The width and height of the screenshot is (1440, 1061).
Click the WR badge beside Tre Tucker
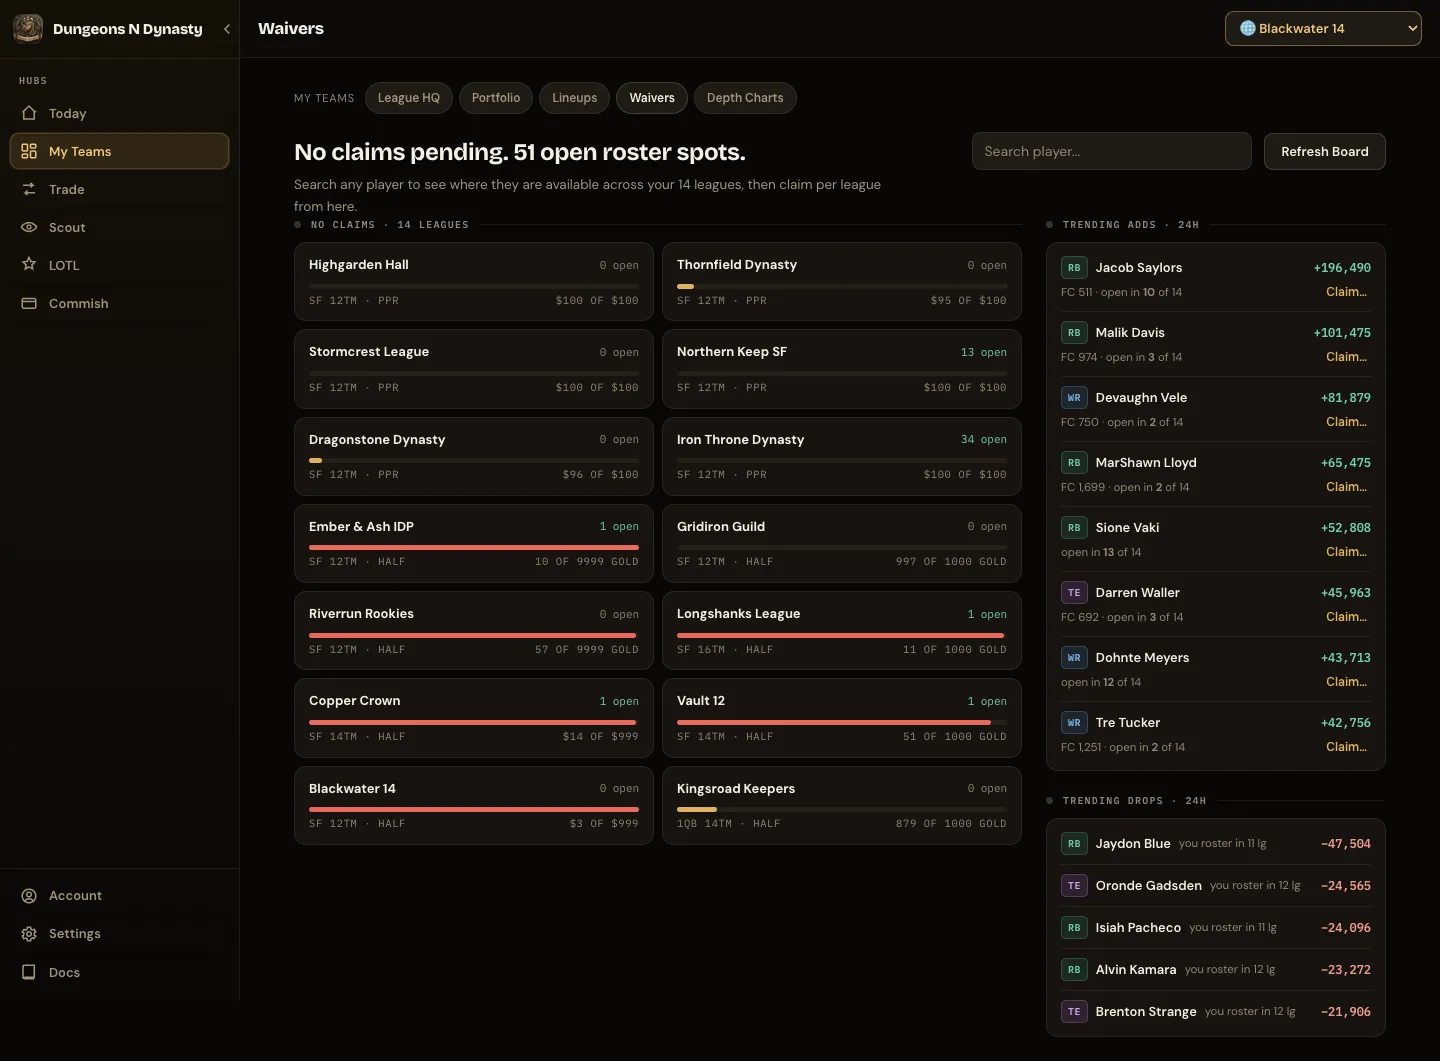tap(1074, 723)
